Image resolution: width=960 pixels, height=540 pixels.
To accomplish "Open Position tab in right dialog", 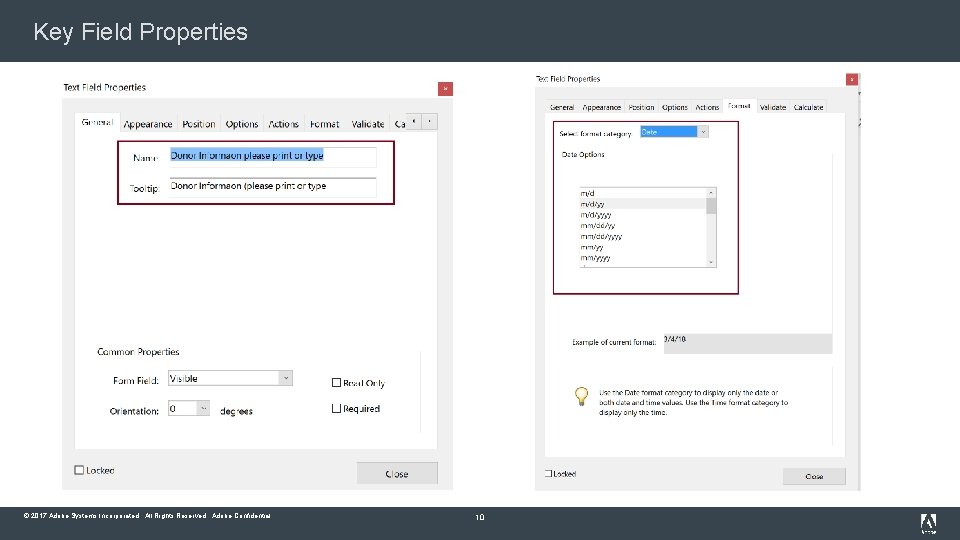I will coord(641,107).
